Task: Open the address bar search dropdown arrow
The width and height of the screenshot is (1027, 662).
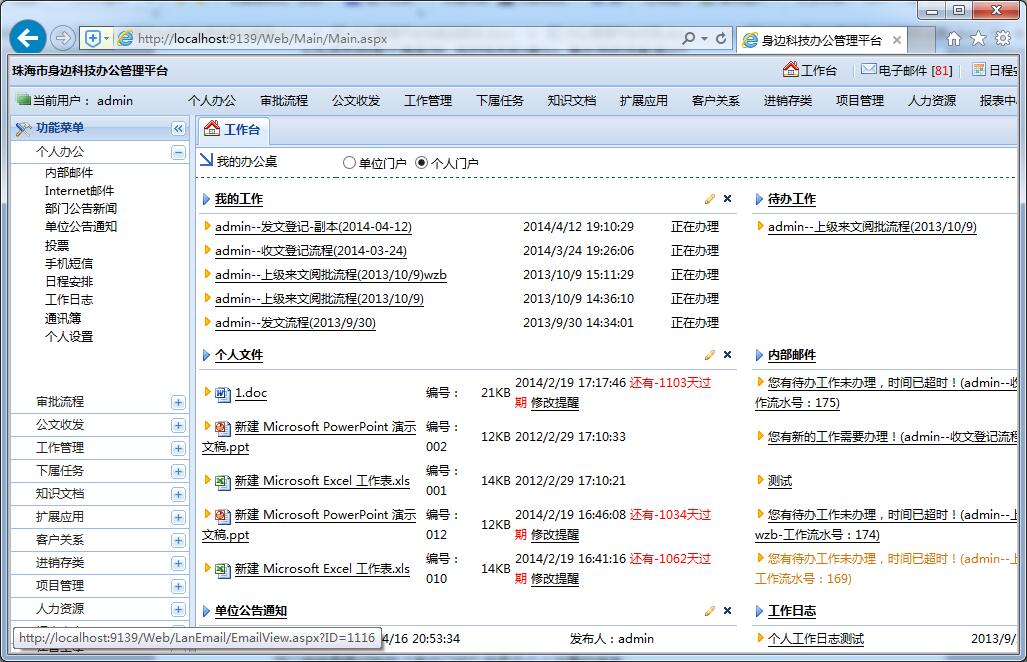Action: [x=704, y=39]
